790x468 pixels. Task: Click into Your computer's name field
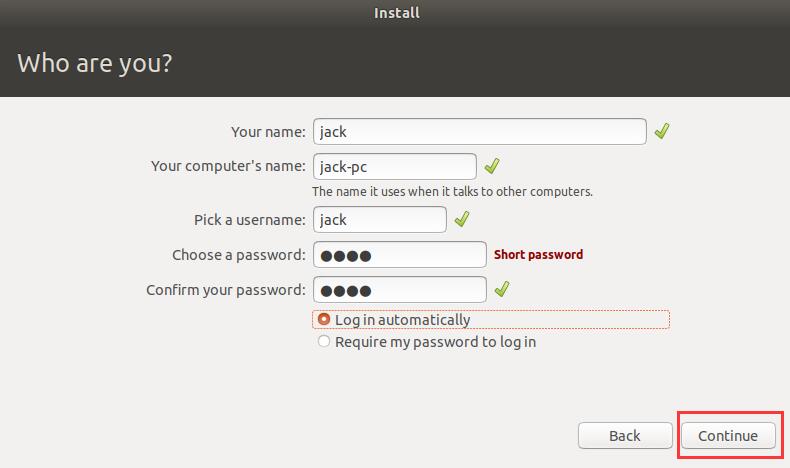[395, 166]
